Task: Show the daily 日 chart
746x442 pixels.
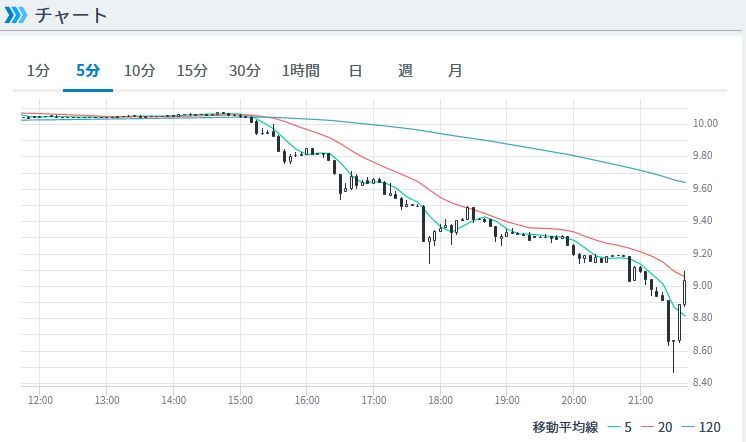Action: pyautogui.click(x=355, y=71)
